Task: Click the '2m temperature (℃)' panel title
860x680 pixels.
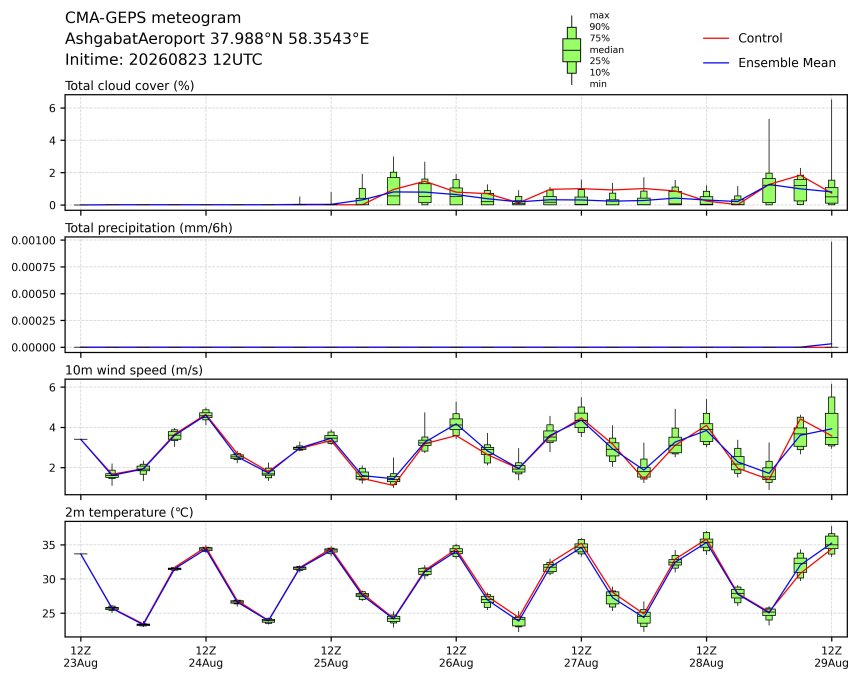Action: tap(129, 512)
